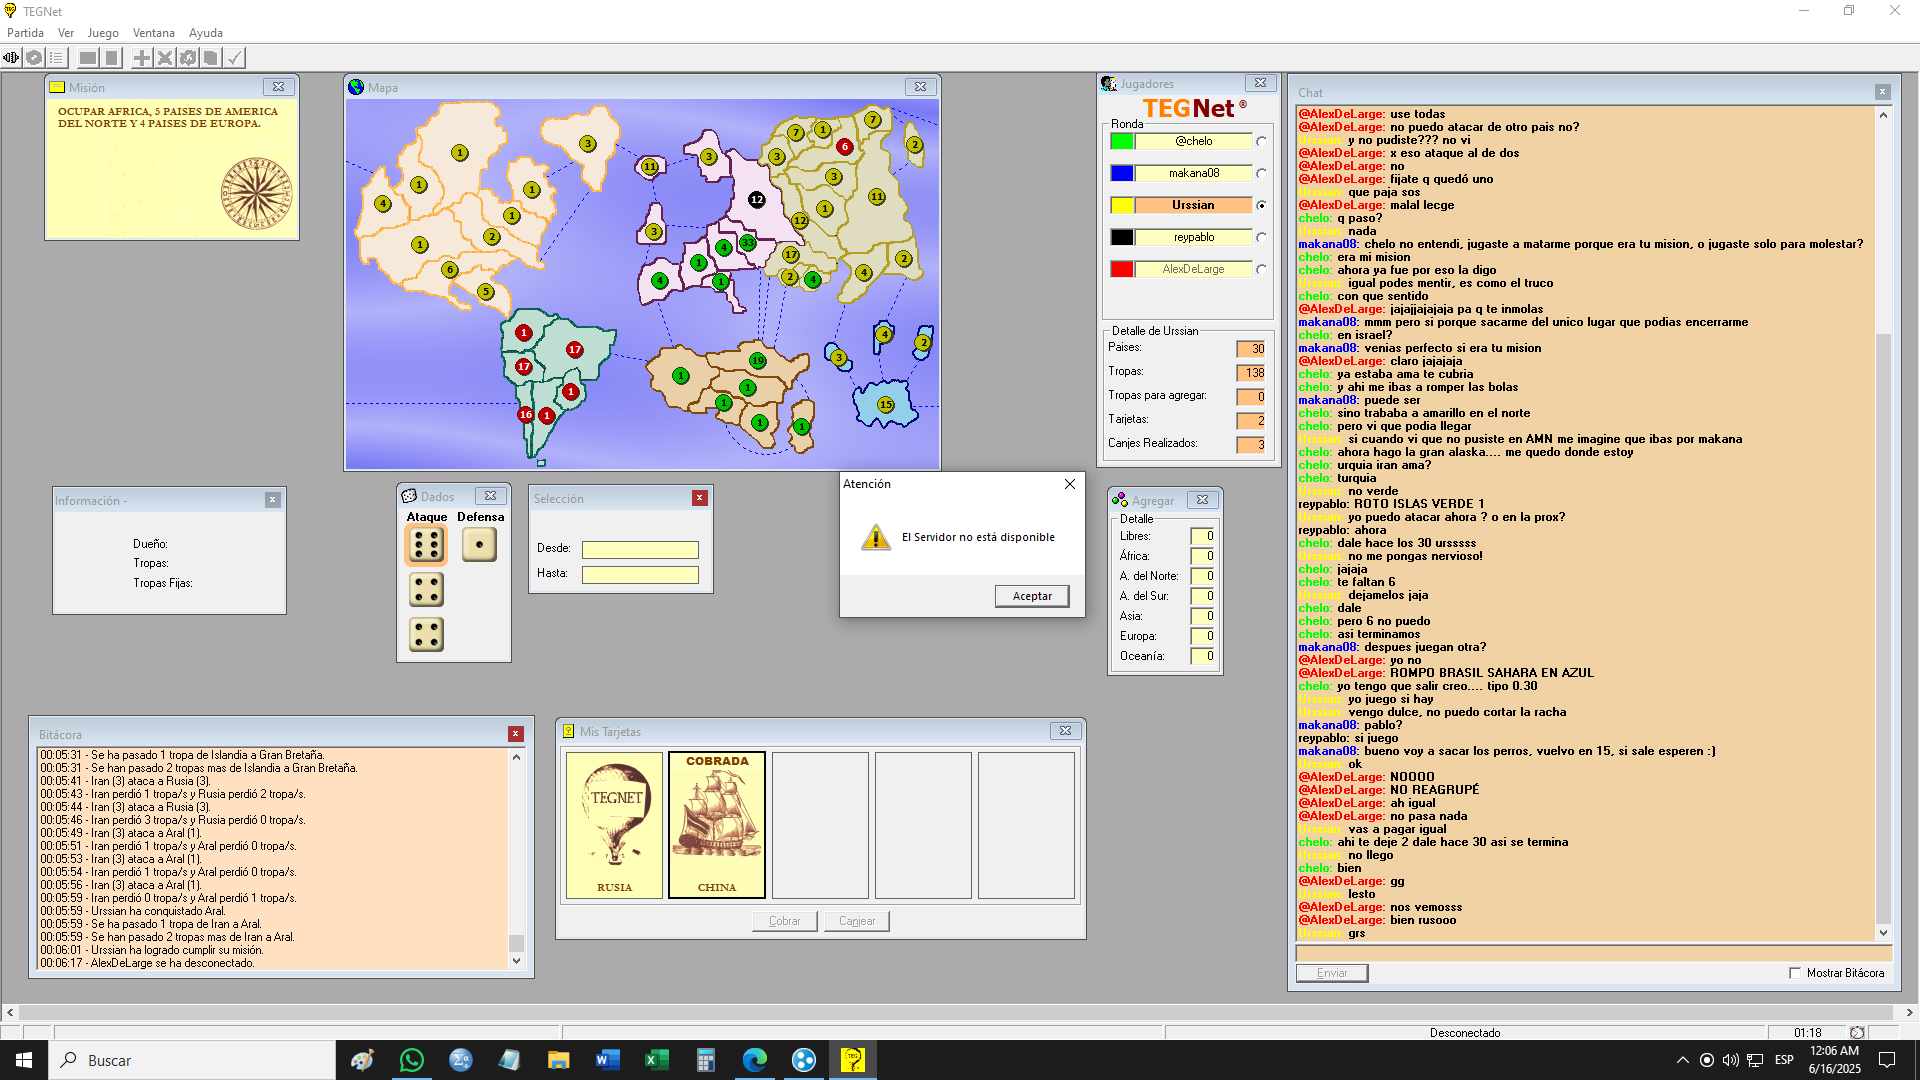Click the disconnect toolbar icon with round symbol
The width and height of the screenshot is (1920, 1080).
(34, 58)
